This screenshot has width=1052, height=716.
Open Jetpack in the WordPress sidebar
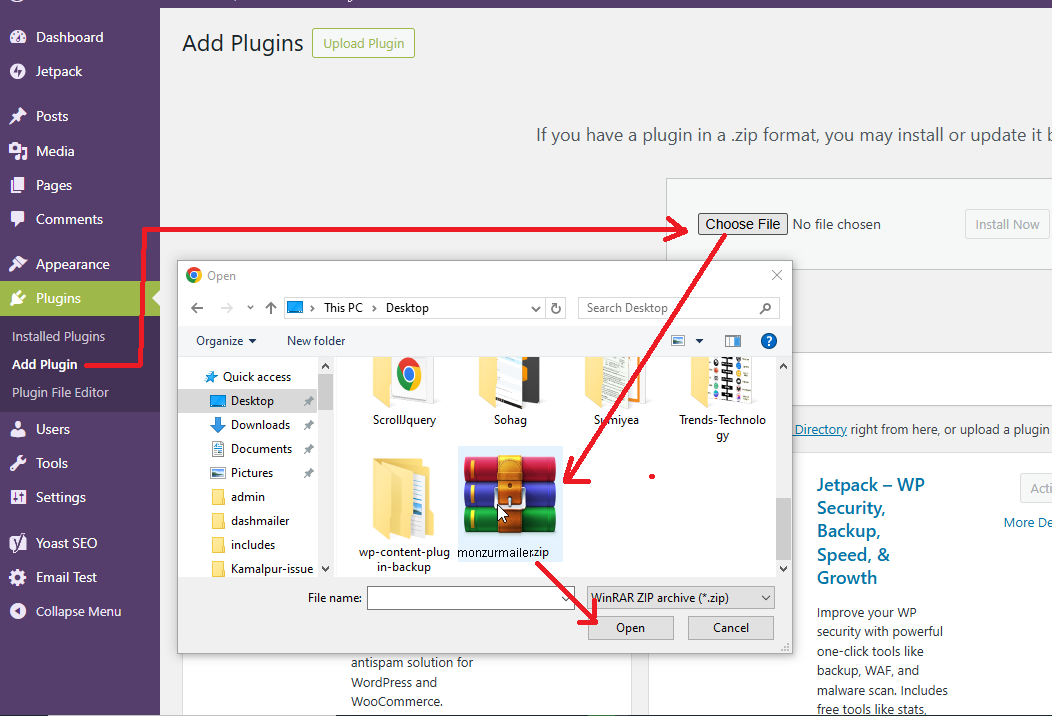[59, 72]
